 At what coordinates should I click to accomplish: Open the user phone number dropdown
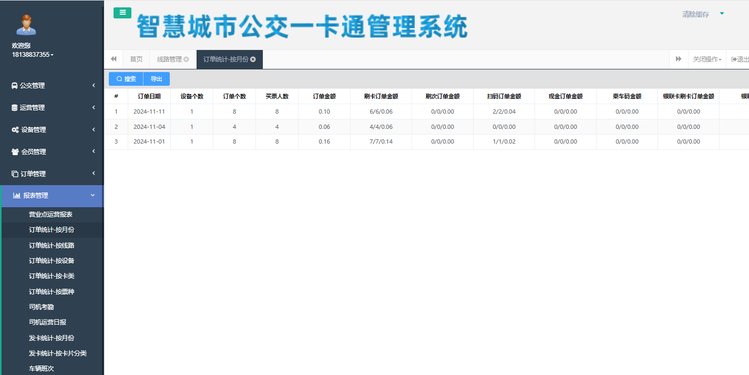[32, 54]
